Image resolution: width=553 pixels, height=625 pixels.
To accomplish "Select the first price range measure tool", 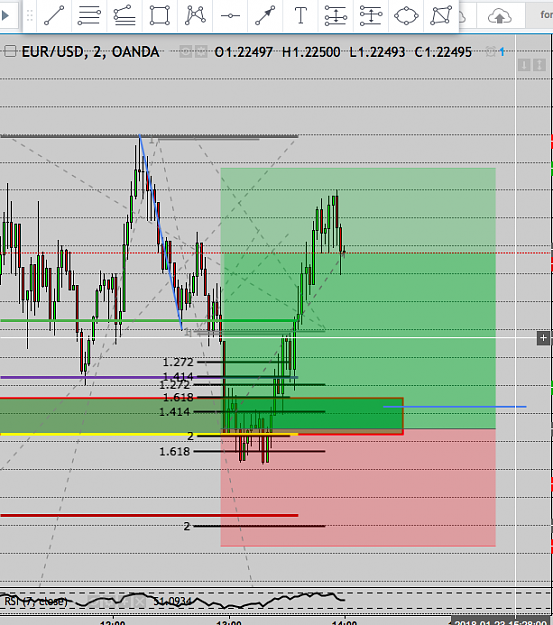I will click(336, 16).
